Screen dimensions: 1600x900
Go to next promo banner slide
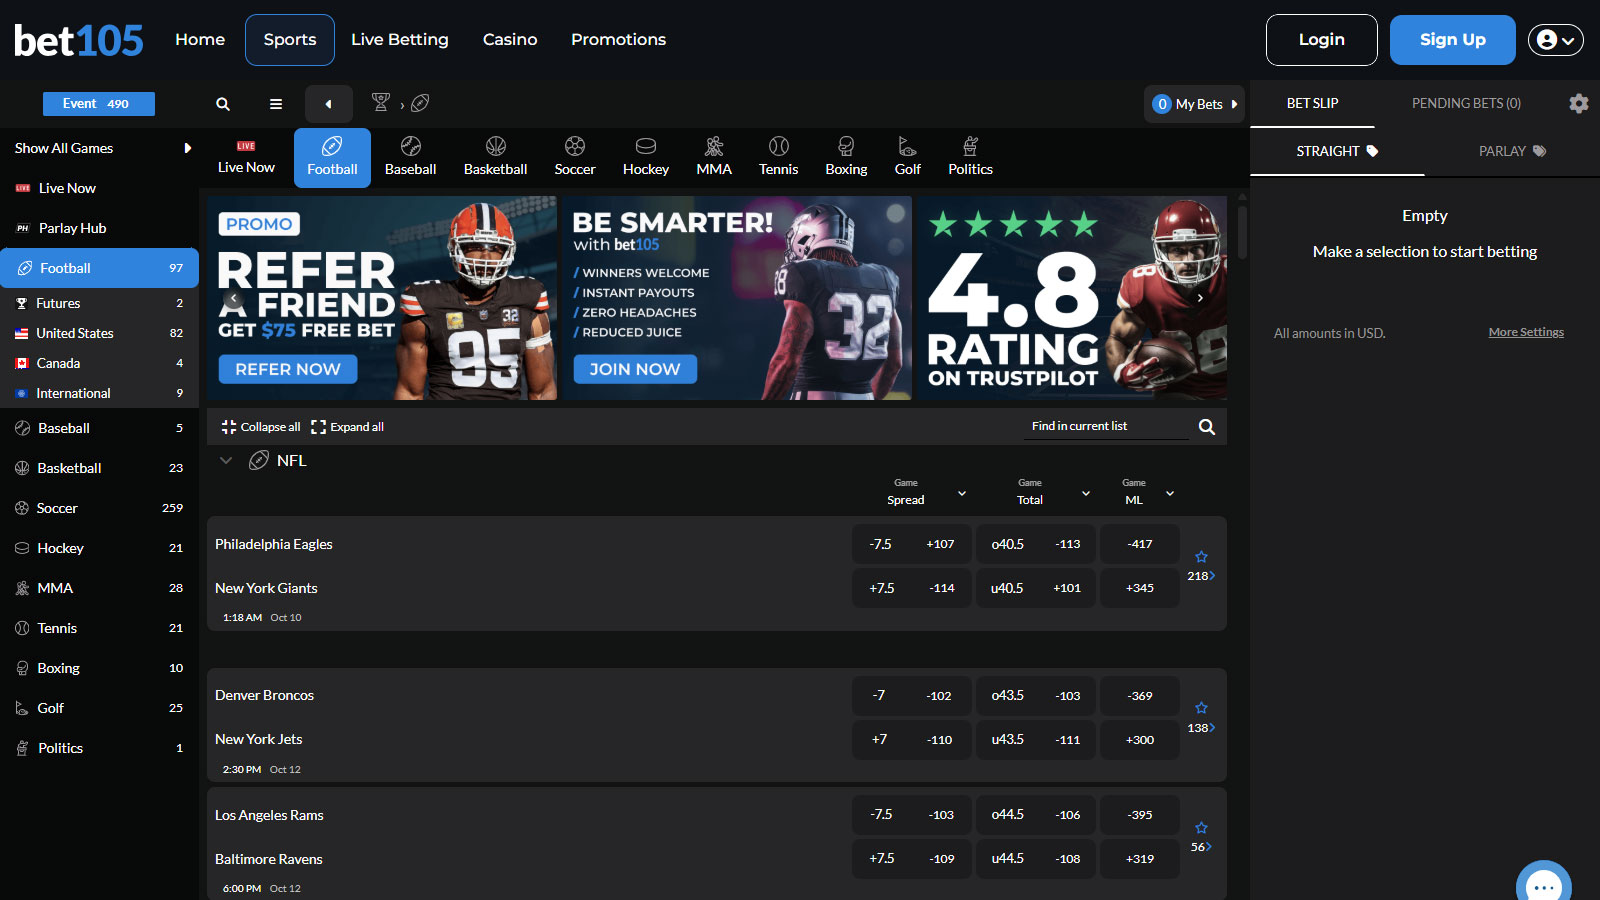(x=1200, y=298)
